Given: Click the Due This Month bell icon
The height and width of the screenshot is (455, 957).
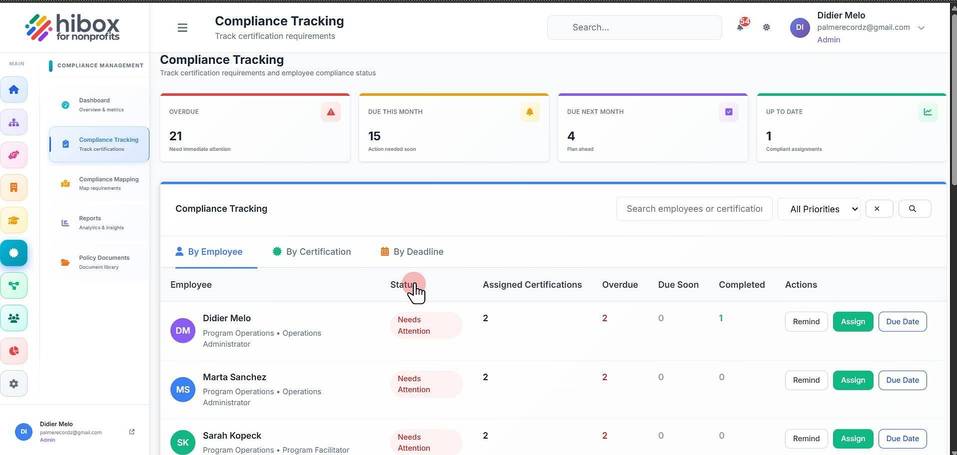Looking at the screenshot, I should 530,112.
